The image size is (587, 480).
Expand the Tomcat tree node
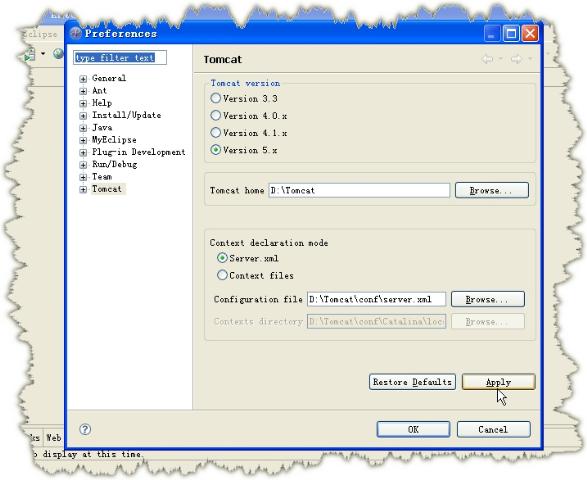[x=83, y=190]
